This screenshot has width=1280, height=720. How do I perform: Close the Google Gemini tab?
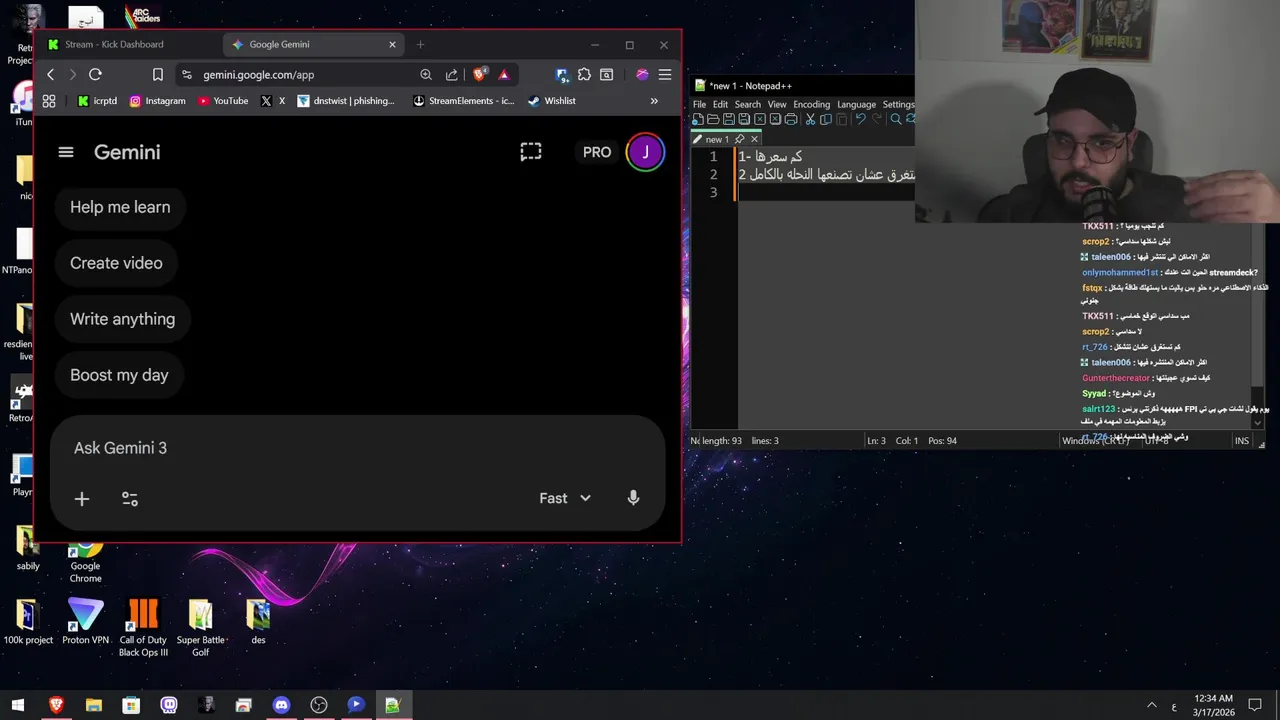(392, 44)
